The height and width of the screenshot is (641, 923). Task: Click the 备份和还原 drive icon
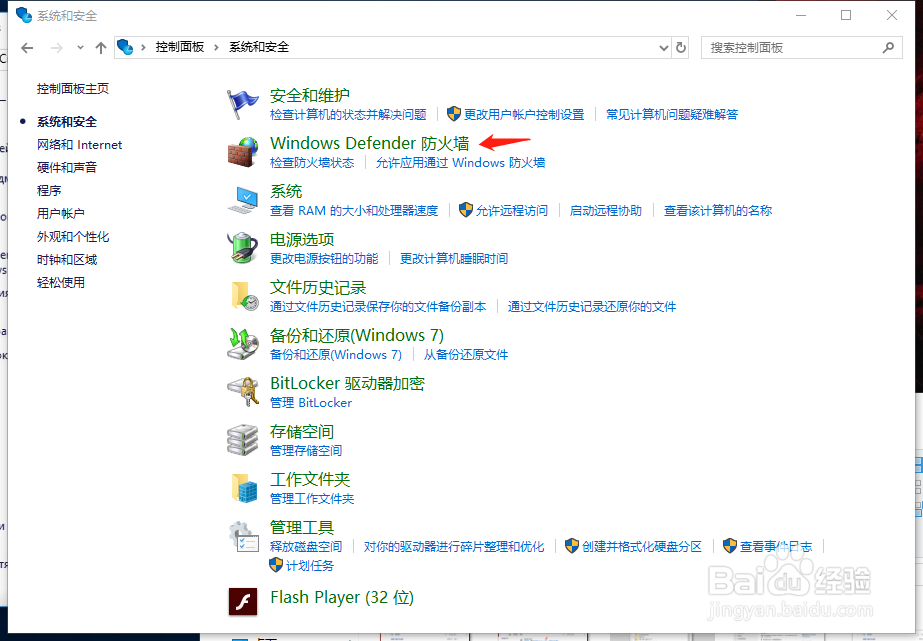point(243,344)
